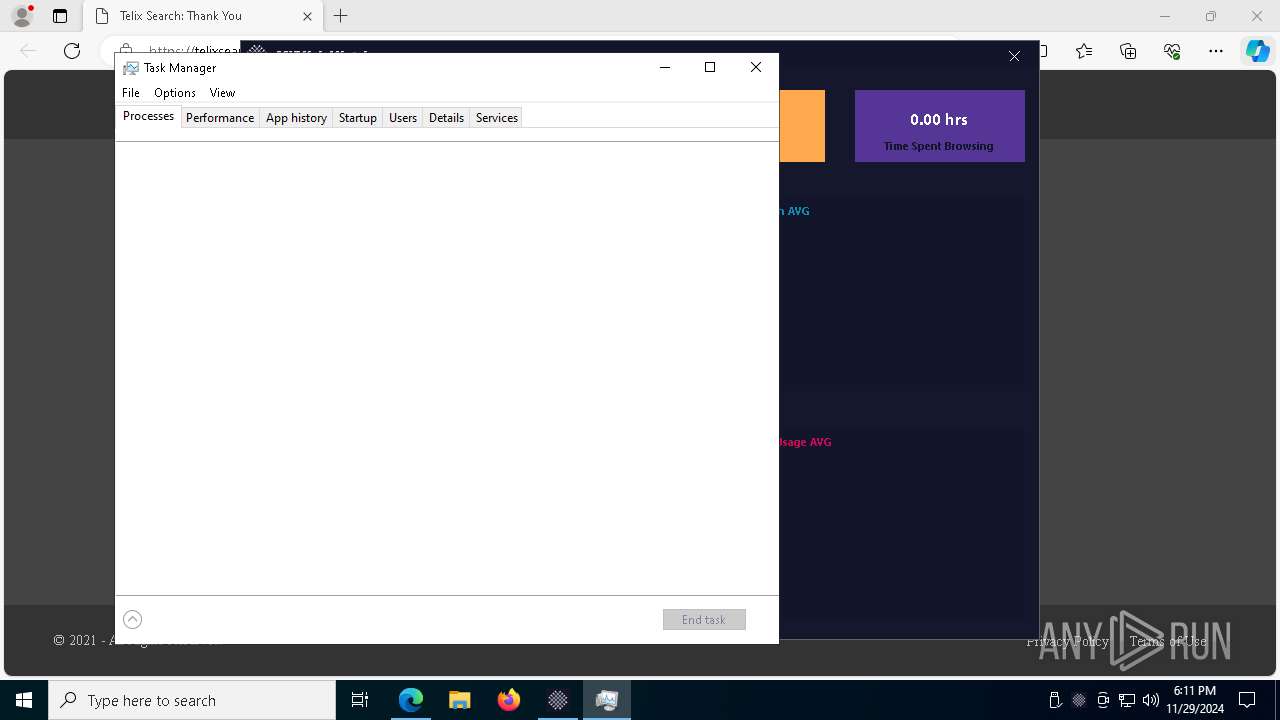Screen dimensions: 1280x720
Task: Open File Explorer from the taskbar
Action: pos(459,700)
